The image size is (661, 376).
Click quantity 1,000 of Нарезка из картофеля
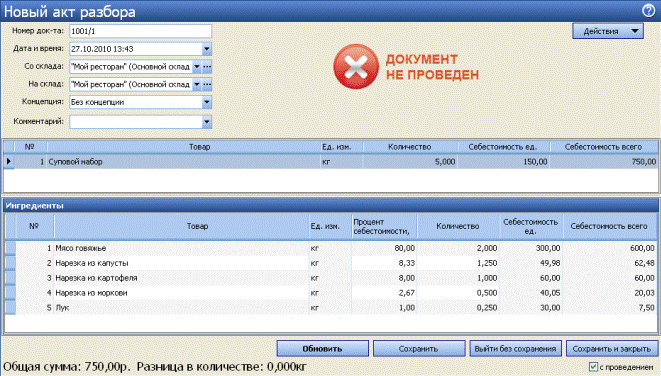458,278
